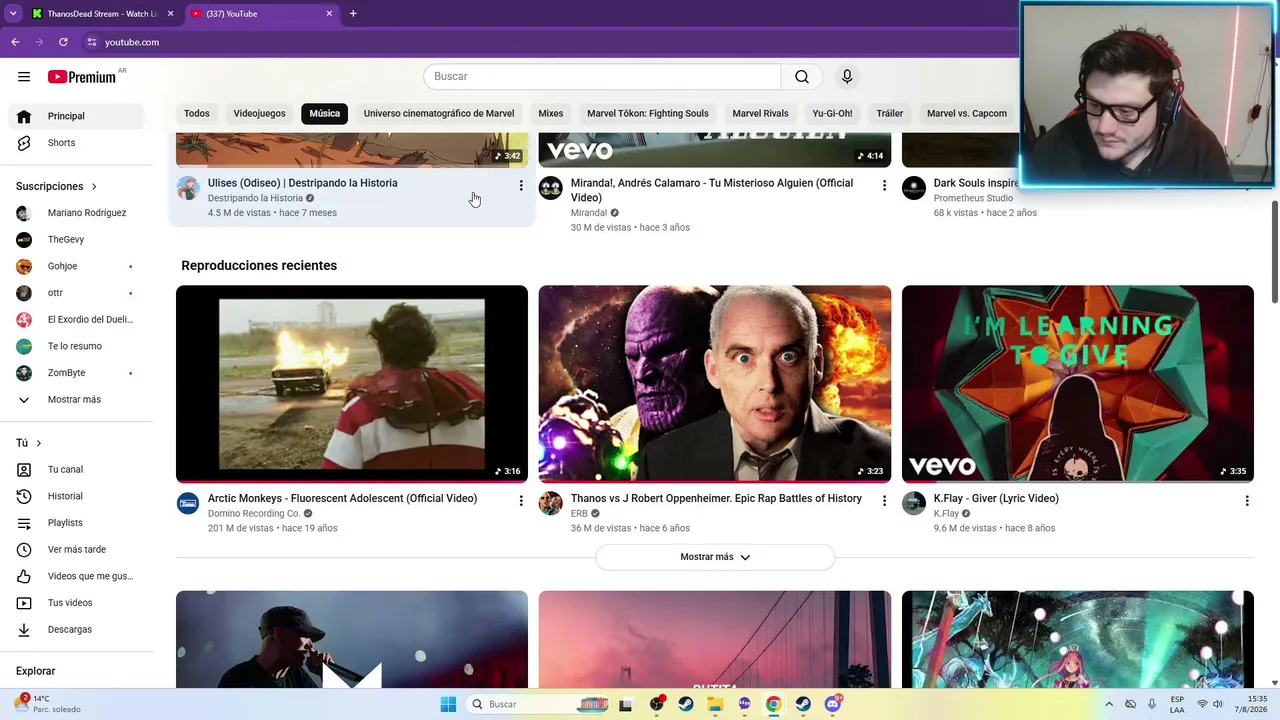Select Universo cinematográfico de Marvel chip
The height and width of the screenshot is (720, 1280).
pyautogui.click(x=439, y=114)
